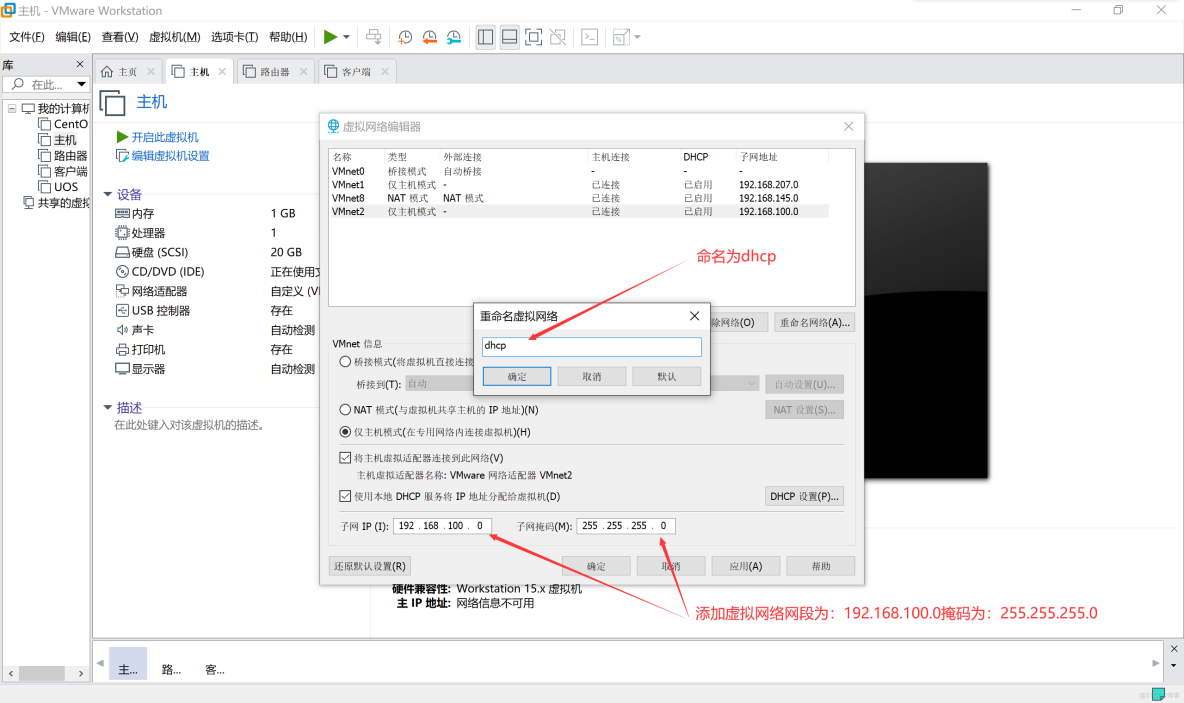Screen dimensions: 1184x703
Task: Click the Unity mode toolbar icon
Action: coord(558,37)
